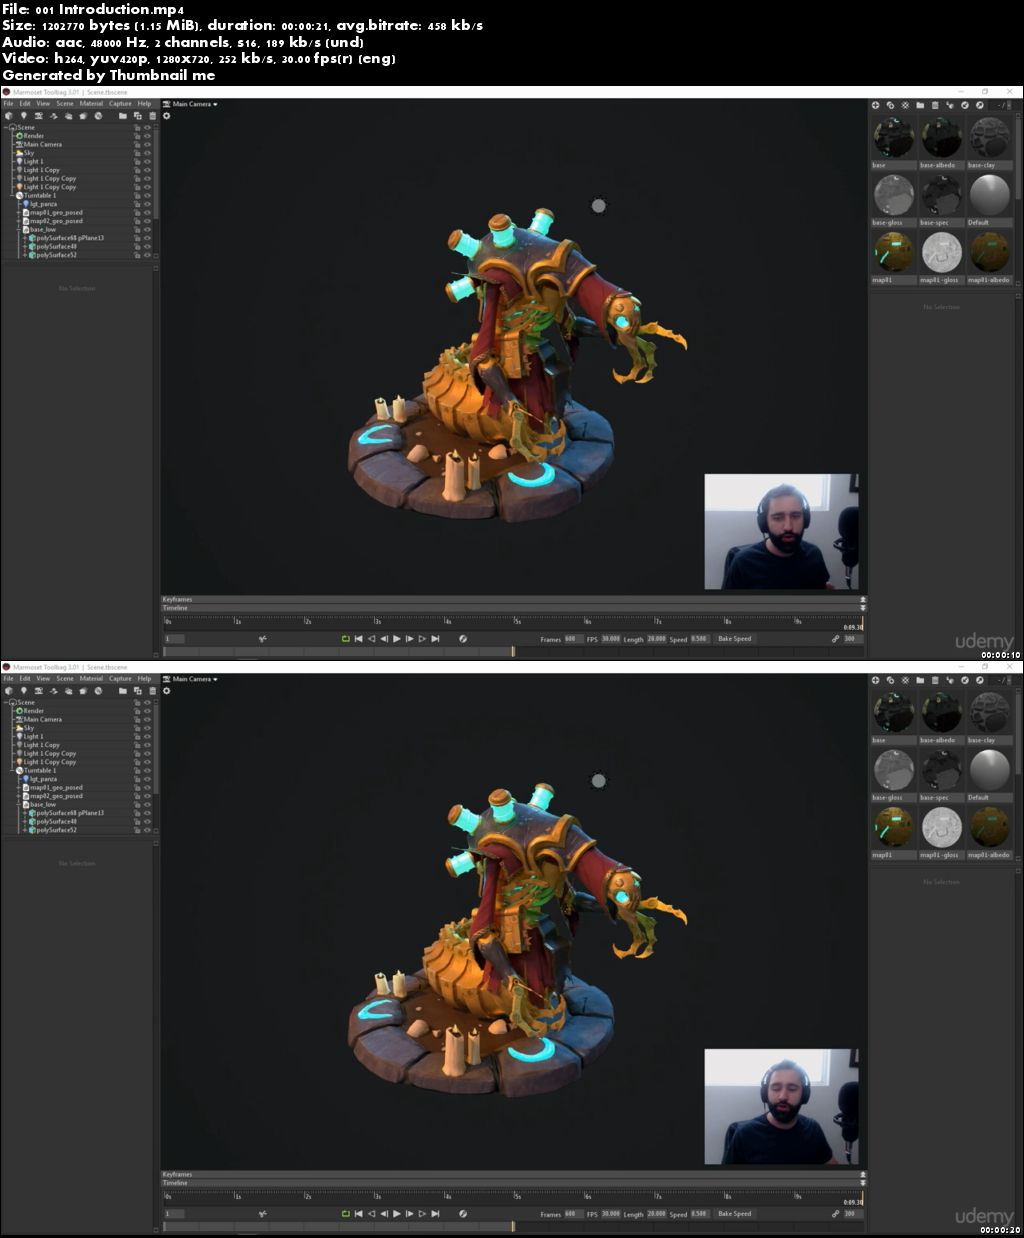Click the play button in lower frame timeline
The width and height of the screenshot is (1024, 1238).
click(x=397, y=1213)
